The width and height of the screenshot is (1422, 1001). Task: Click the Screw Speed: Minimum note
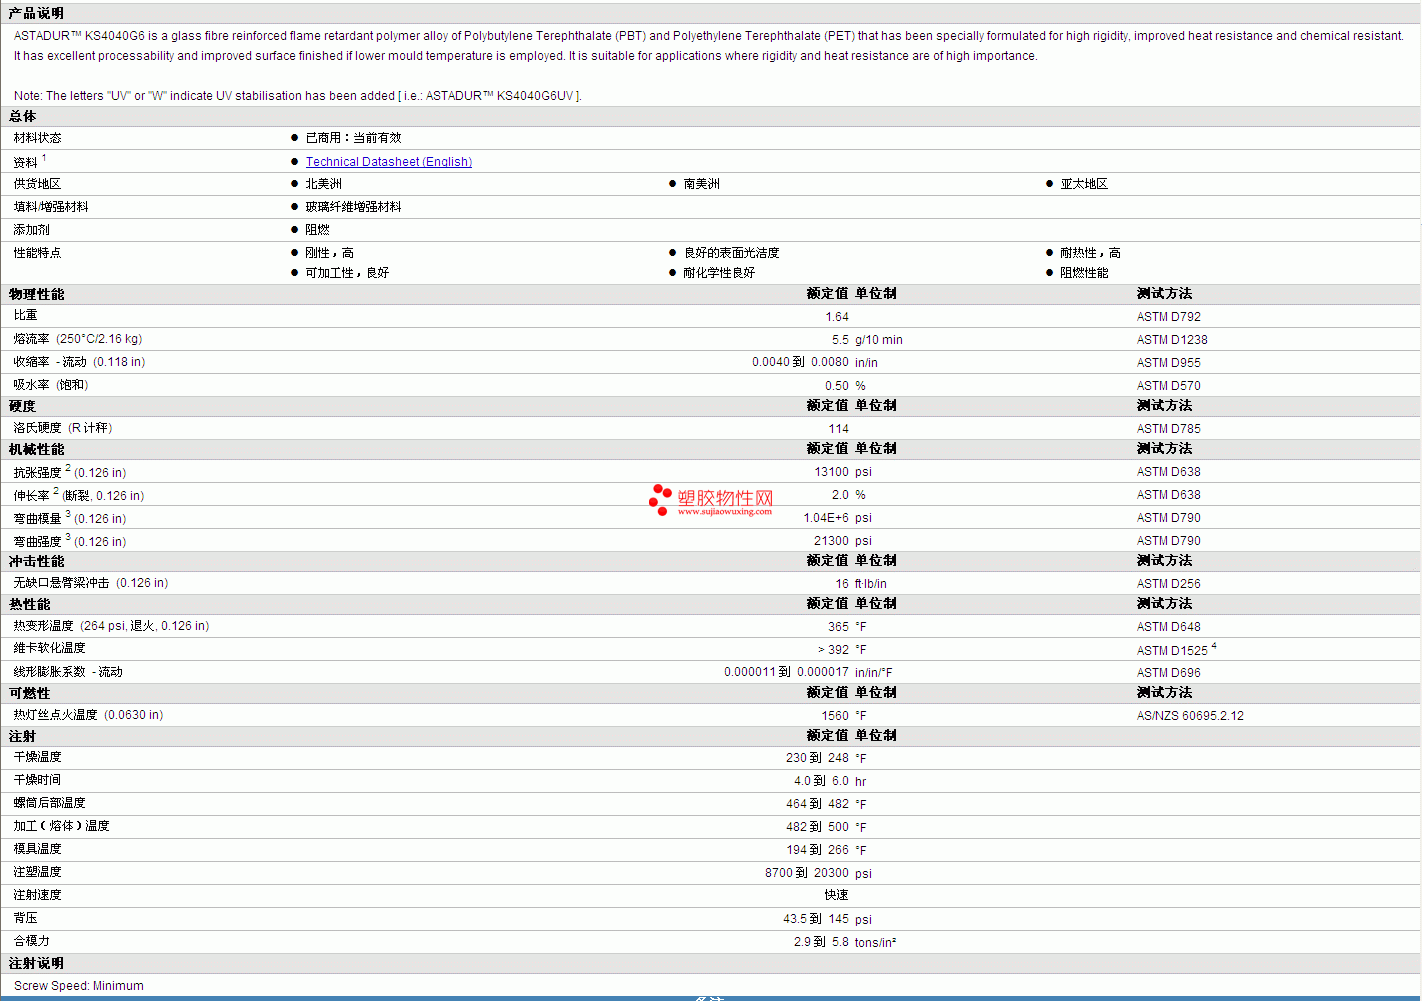(79, 986)
